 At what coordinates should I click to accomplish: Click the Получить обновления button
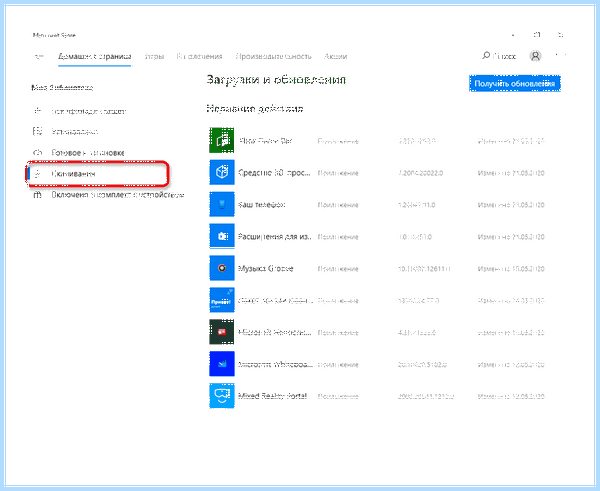[x=515, y=83]
